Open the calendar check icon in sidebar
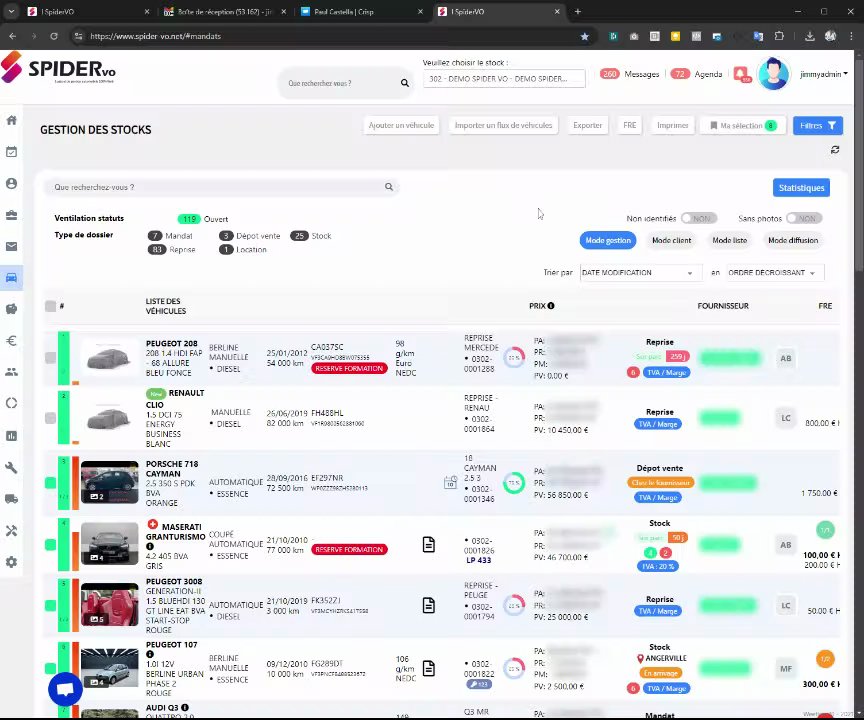 click(x=12, y=151)
